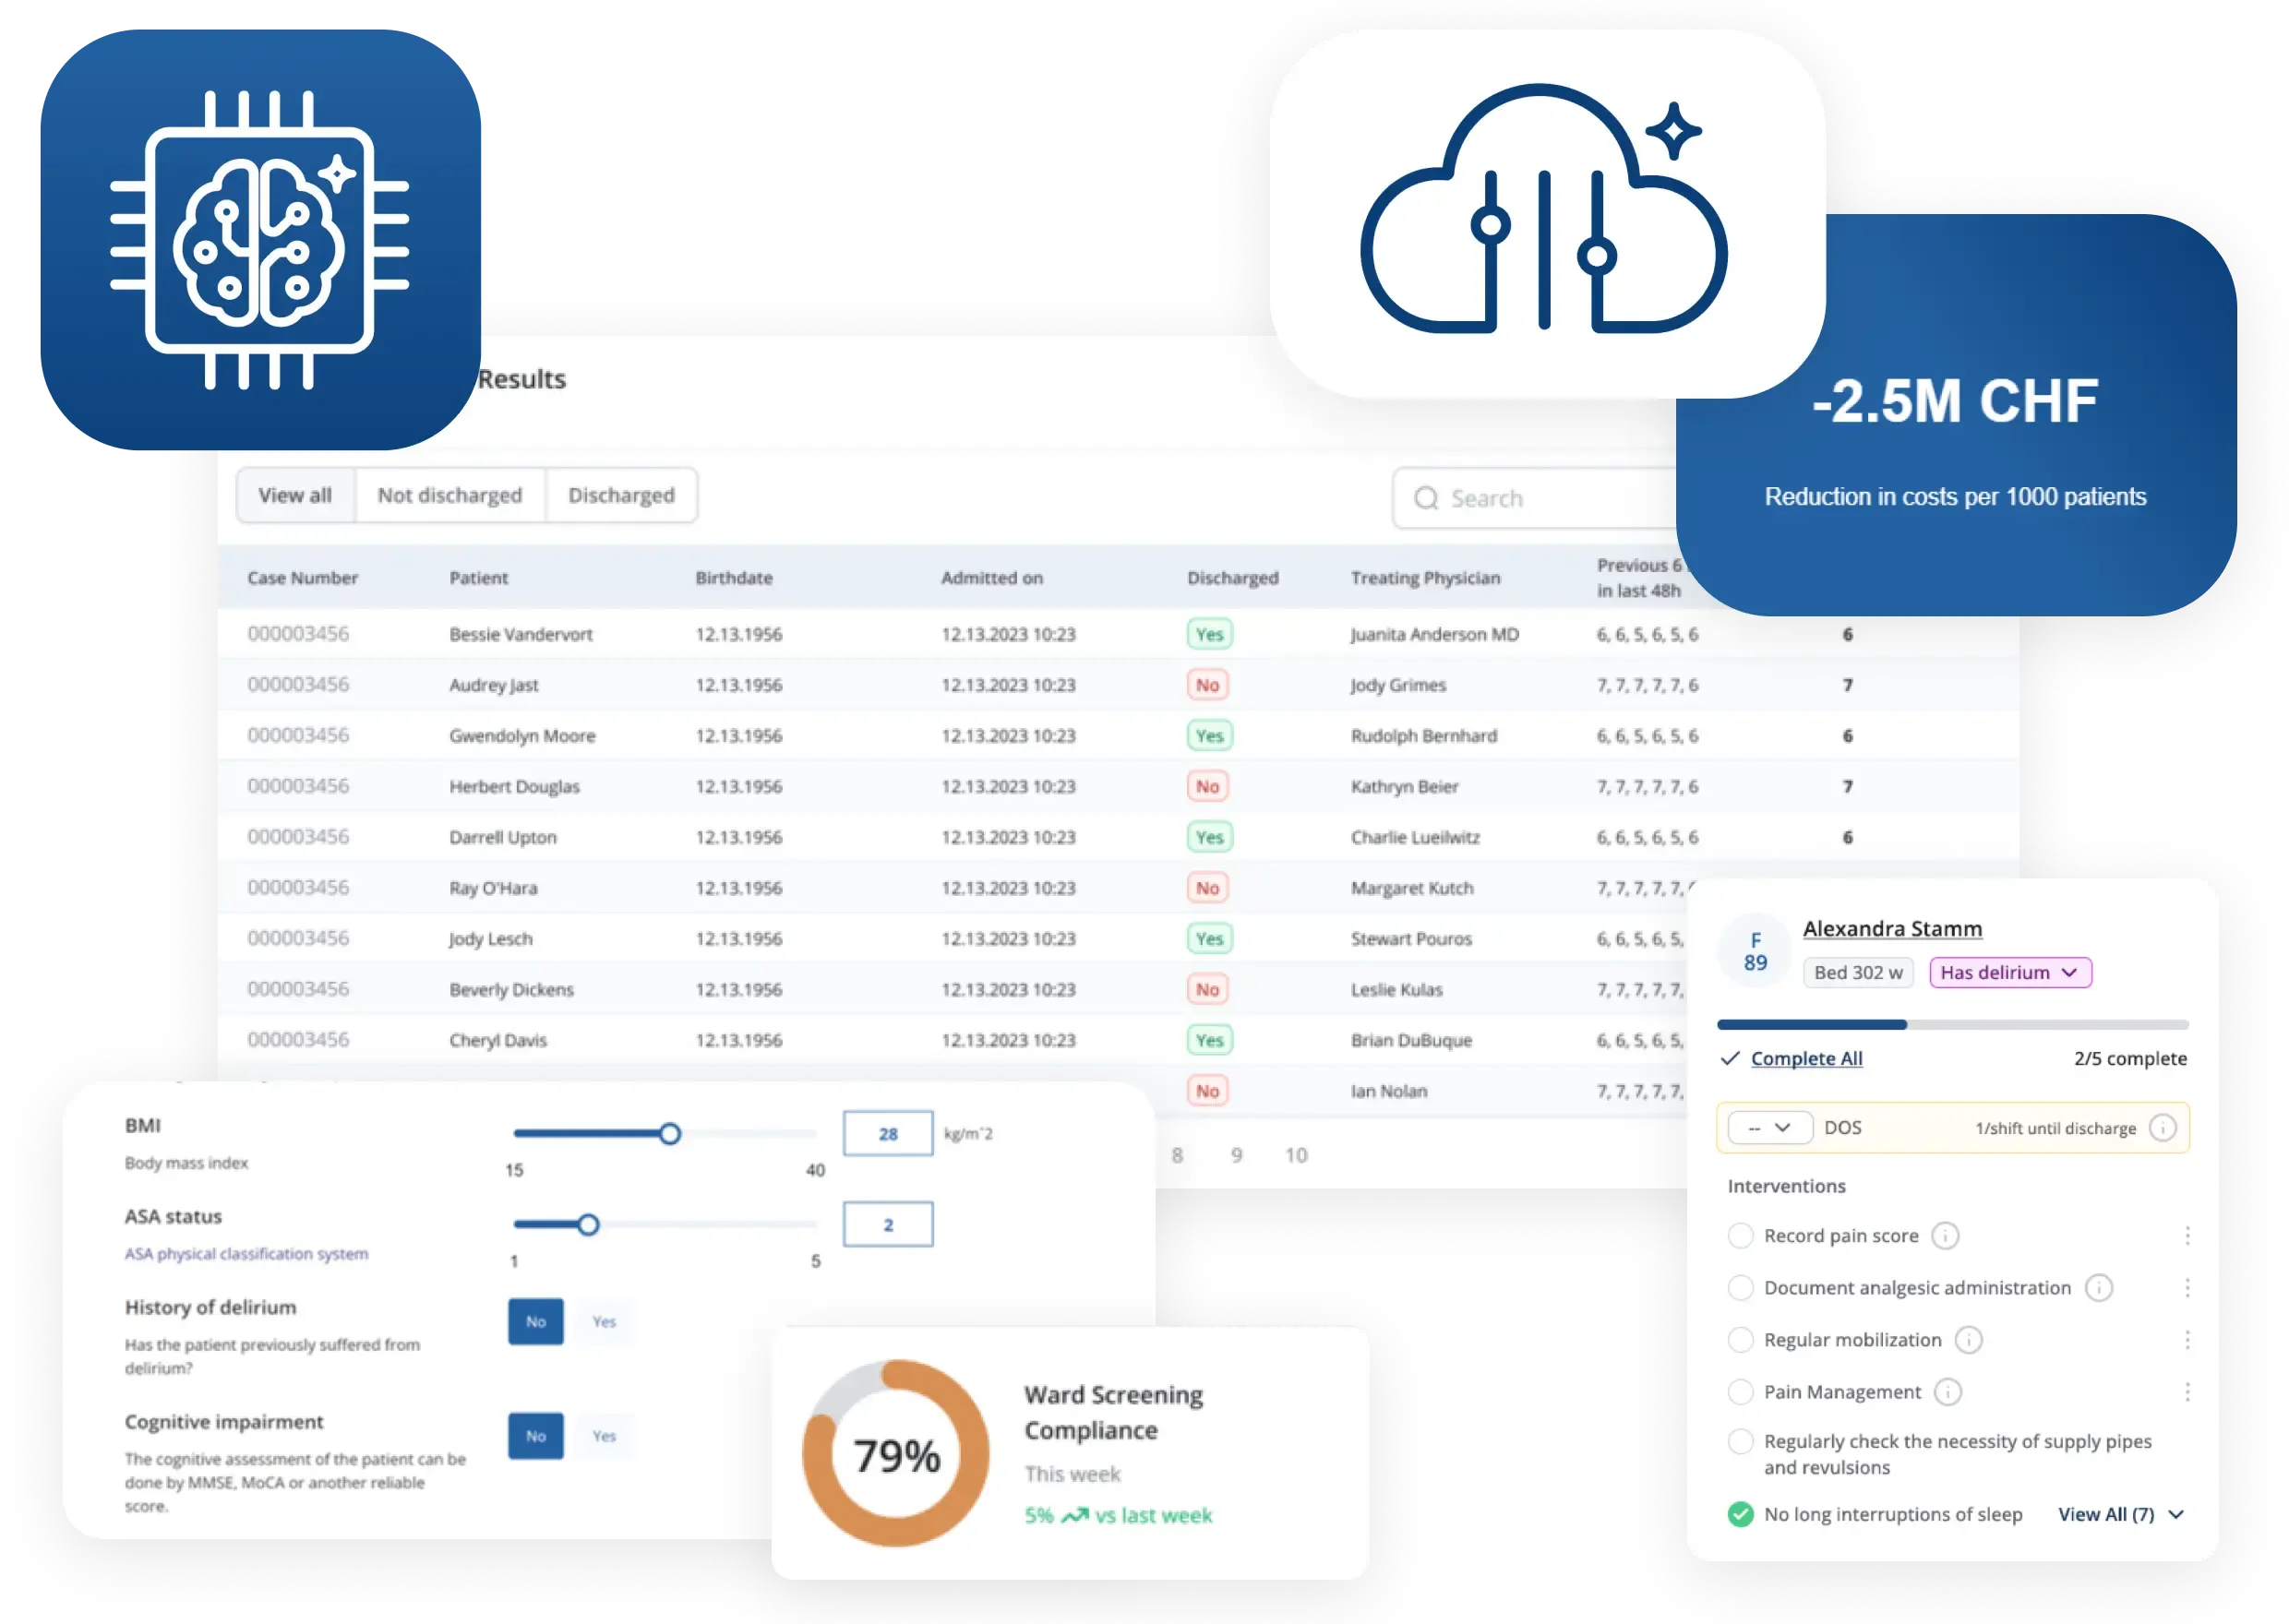Click the Complete All link
This screenshot has width=2289, height=1624.
(1806, 1058)
